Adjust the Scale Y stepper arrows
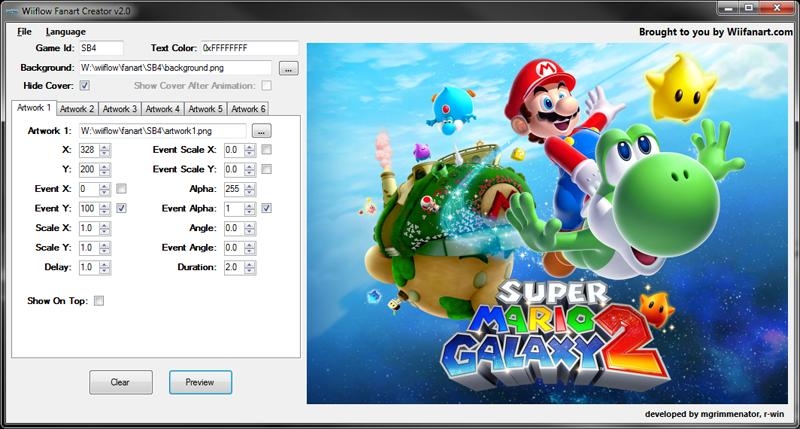800x429 pixels. click(105, 248)
